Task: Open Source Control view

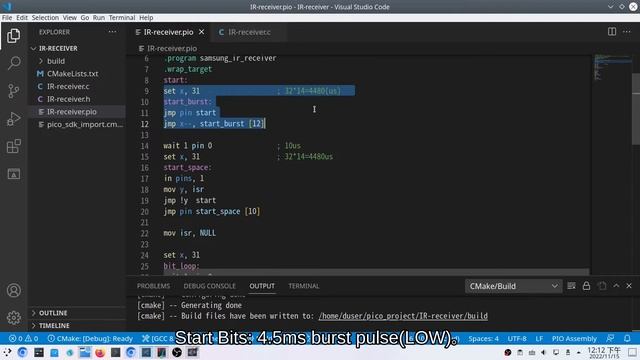Action: [13, 91]
